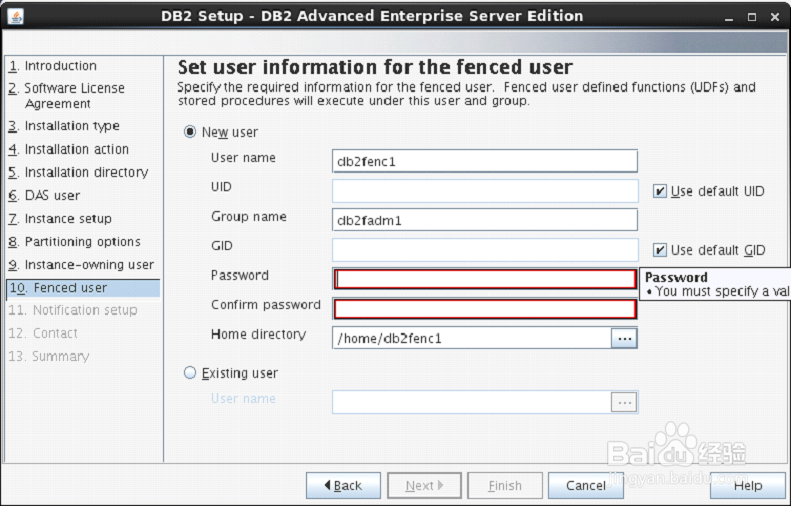791x506 pixels.
Task: Go to step 1 Introduction
Action: [x=52, y=66]
